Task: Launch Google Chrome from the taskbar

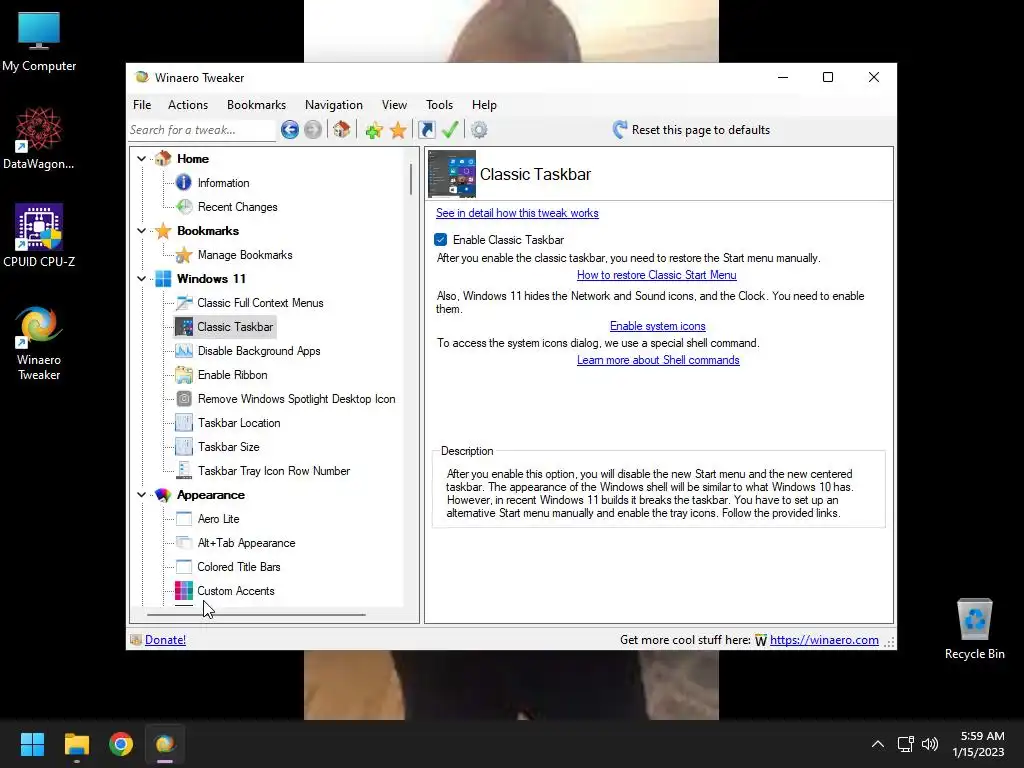Action: tap(121, 744)
